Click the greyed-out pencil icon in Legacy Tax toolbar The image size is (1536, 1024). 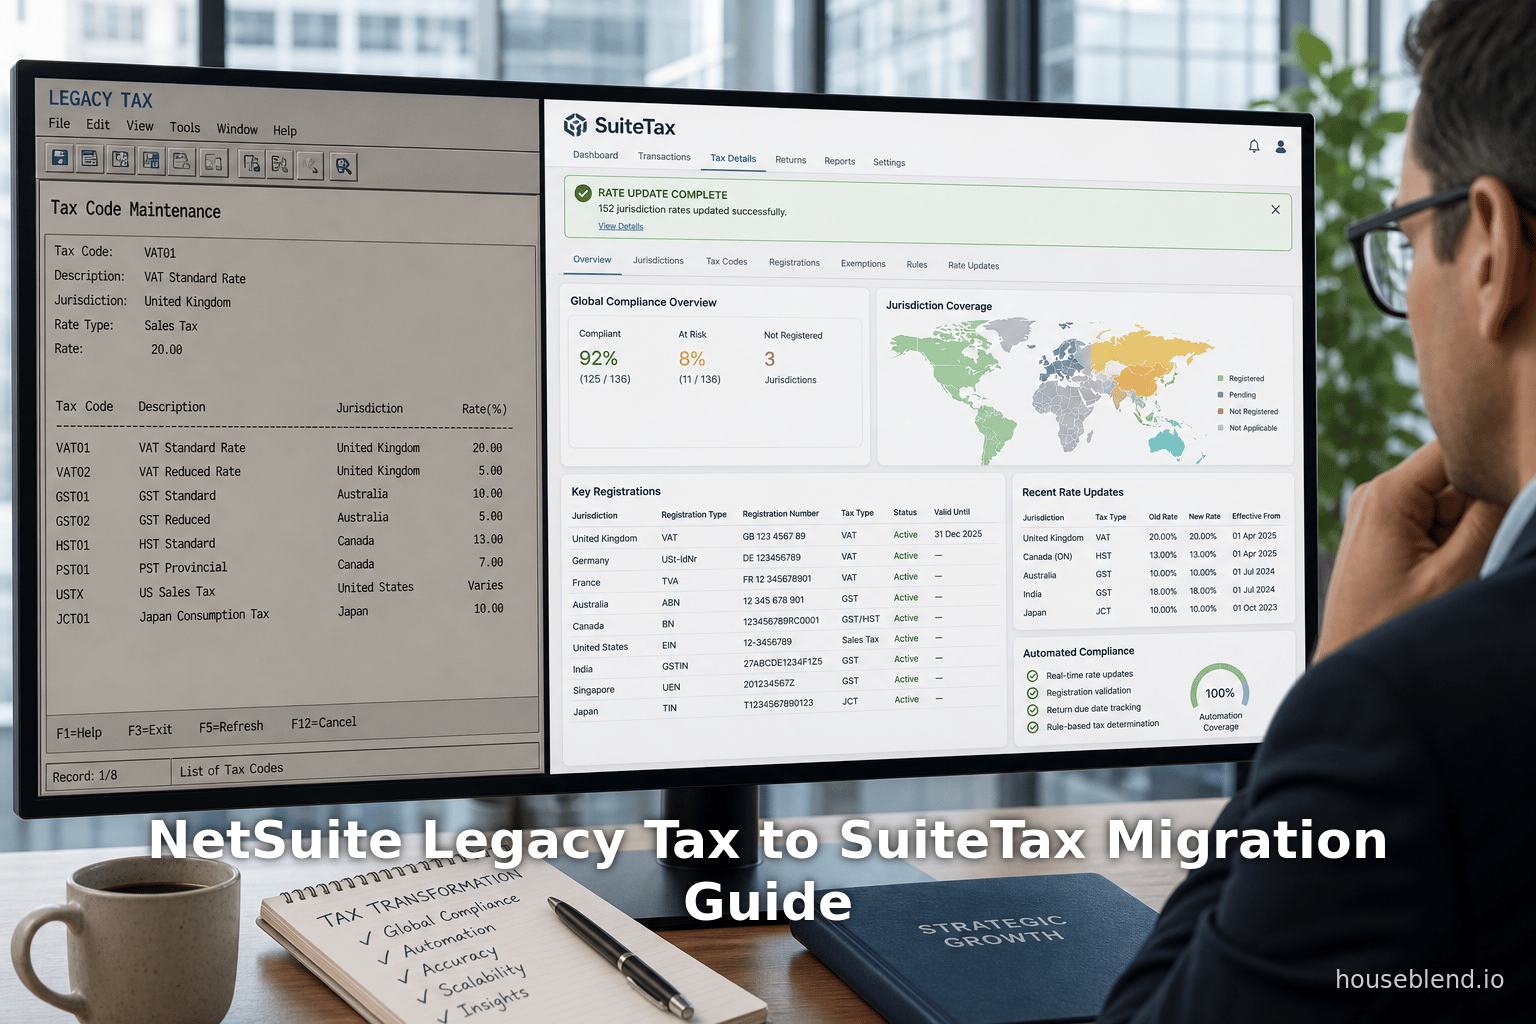click(x=311, y=165)
